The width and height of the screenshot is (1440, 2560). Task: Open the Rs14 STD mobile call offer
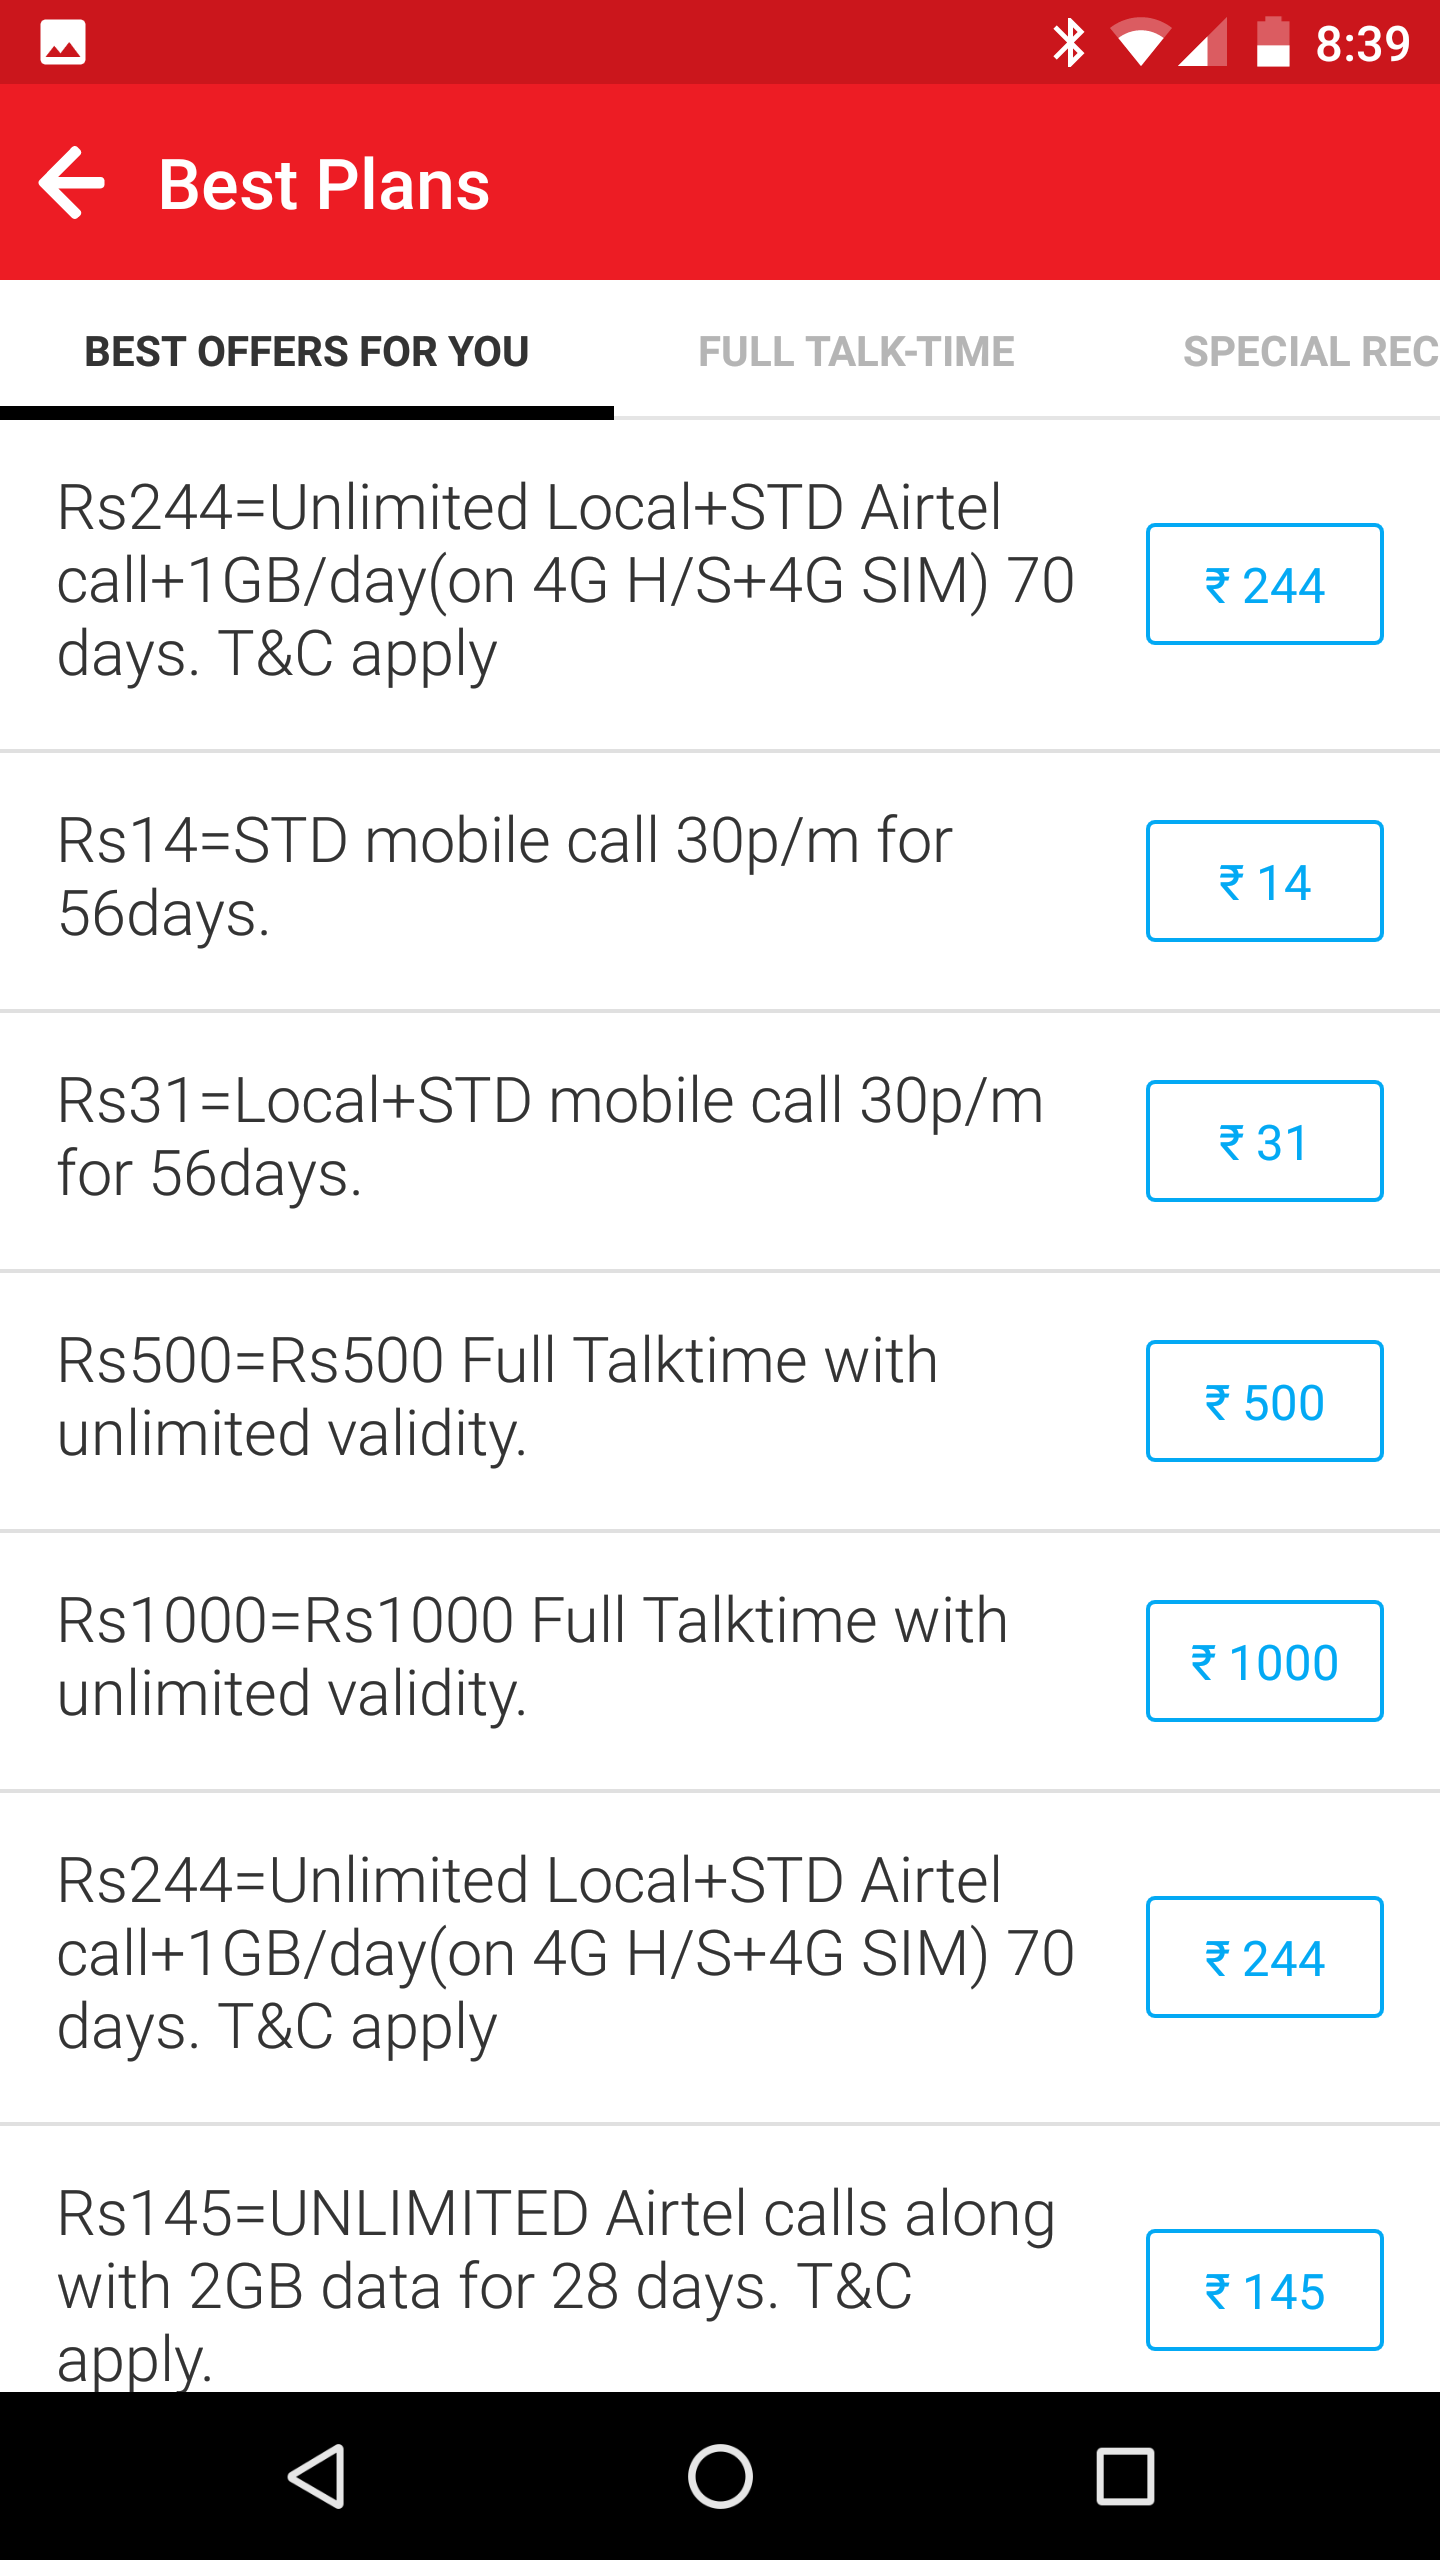505,877
